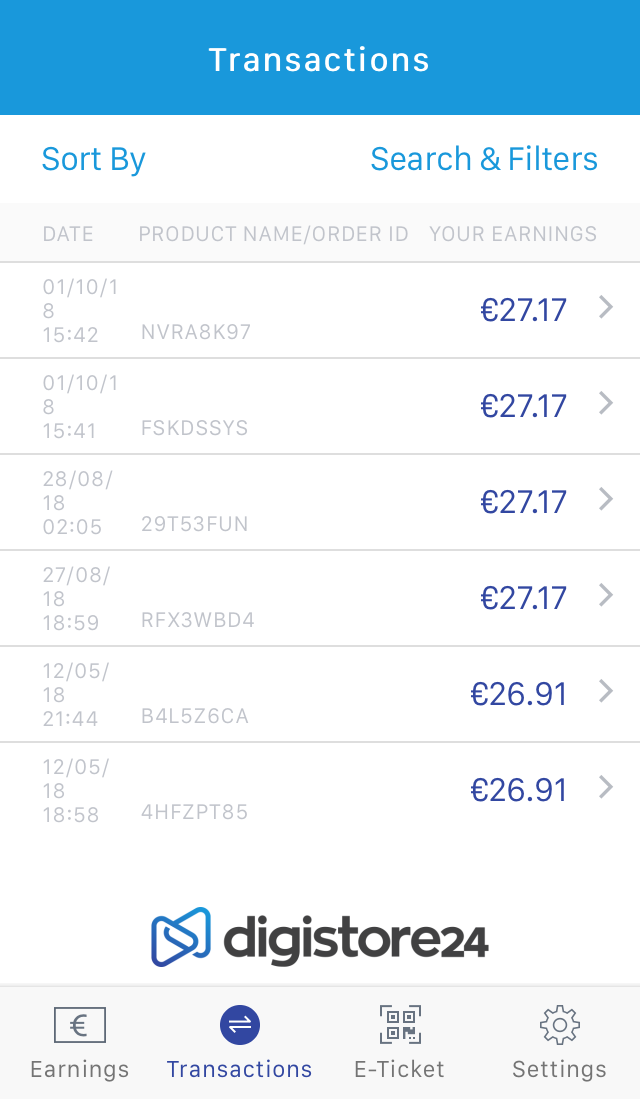Screen dimensions: 640x1099
Task: Open Search & Filters
Action: tap(484, 159)
